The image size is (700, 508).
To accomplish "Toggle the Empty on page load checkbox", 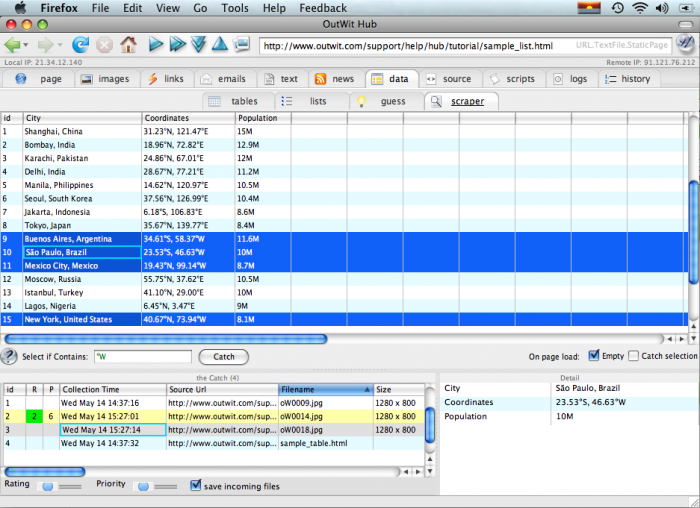I will coord(593,355).
